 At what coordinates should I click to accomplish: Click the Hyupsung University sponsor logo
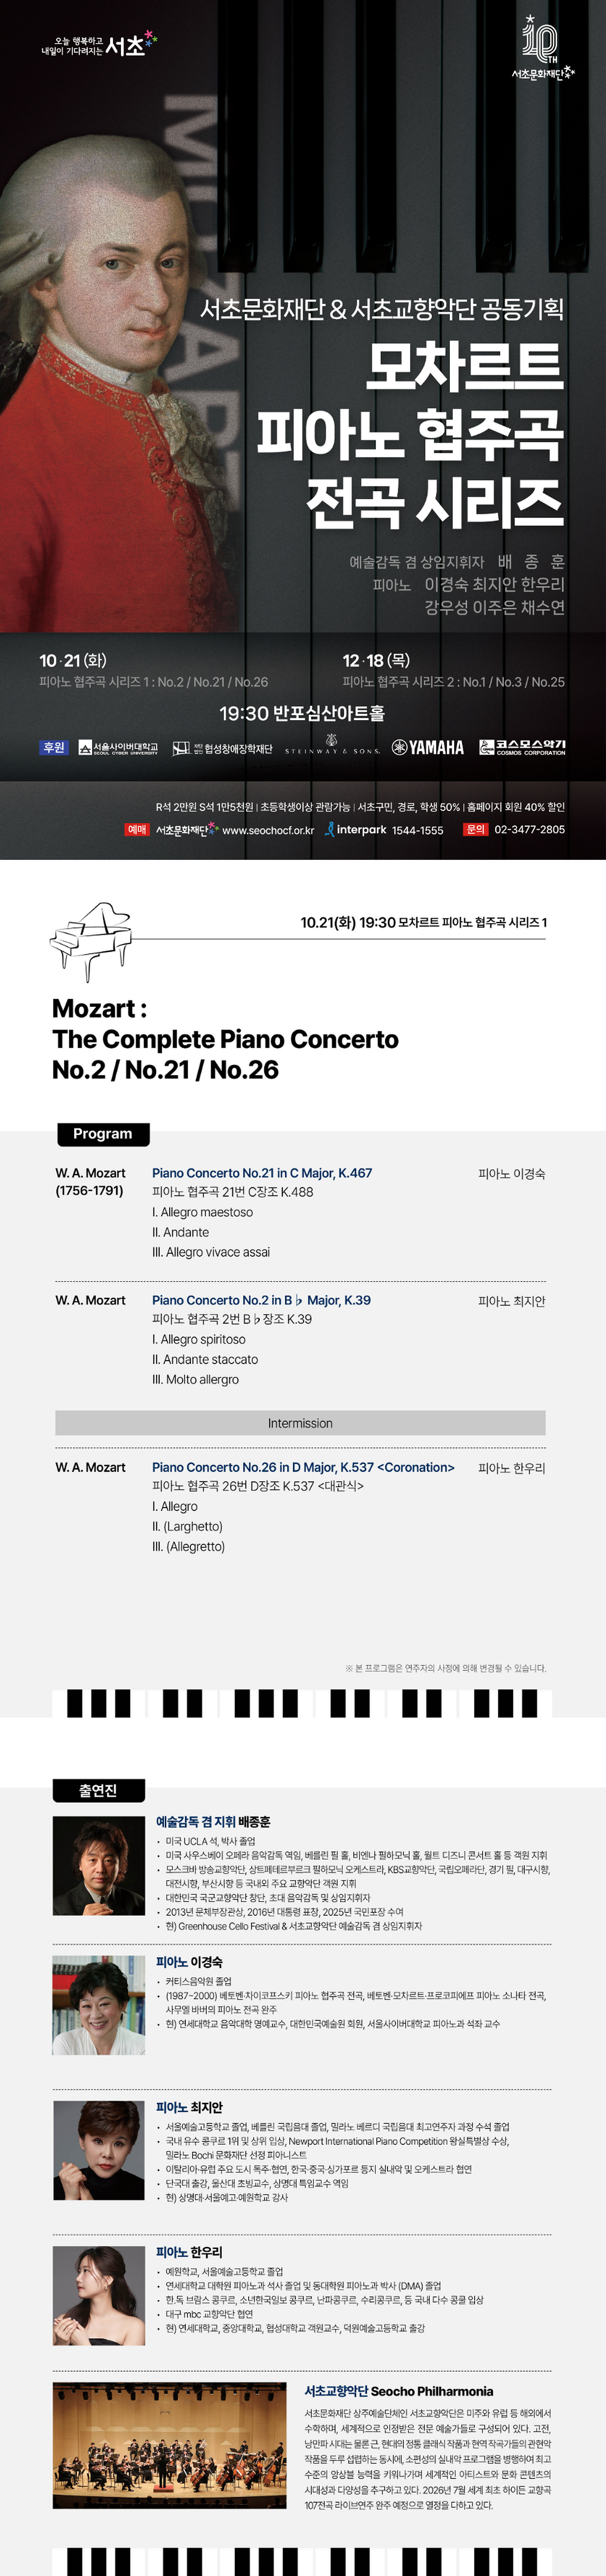(x=222, y=748)
